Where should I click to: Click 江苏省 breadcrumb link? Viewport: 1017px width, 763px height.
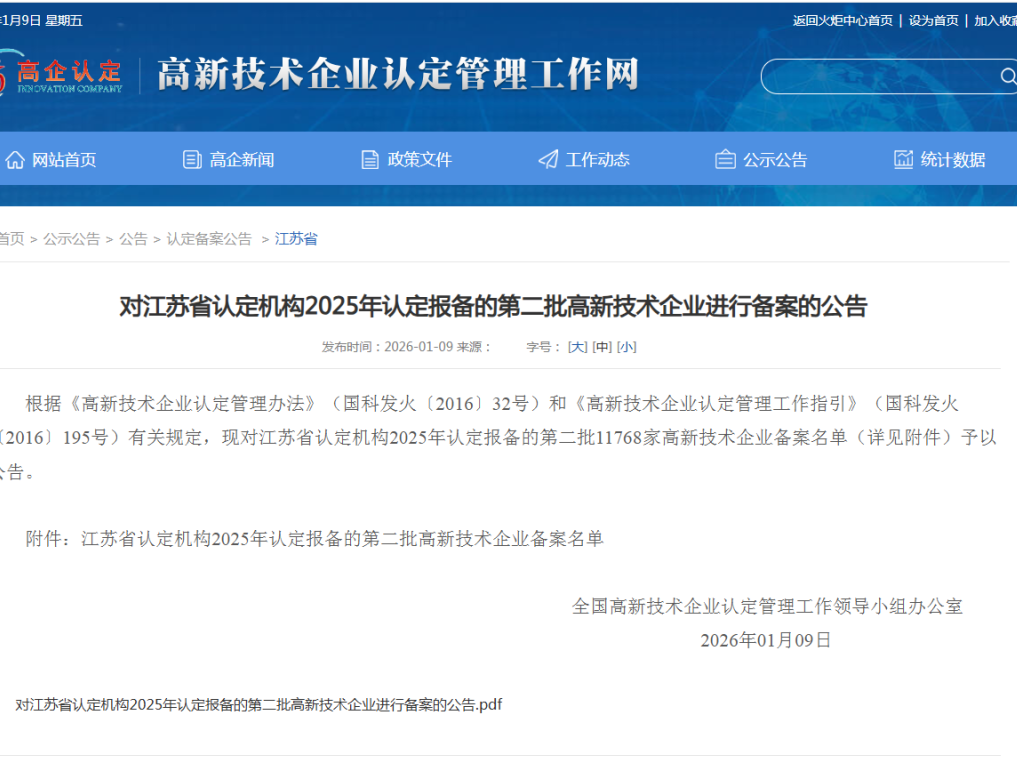(296, 239)
